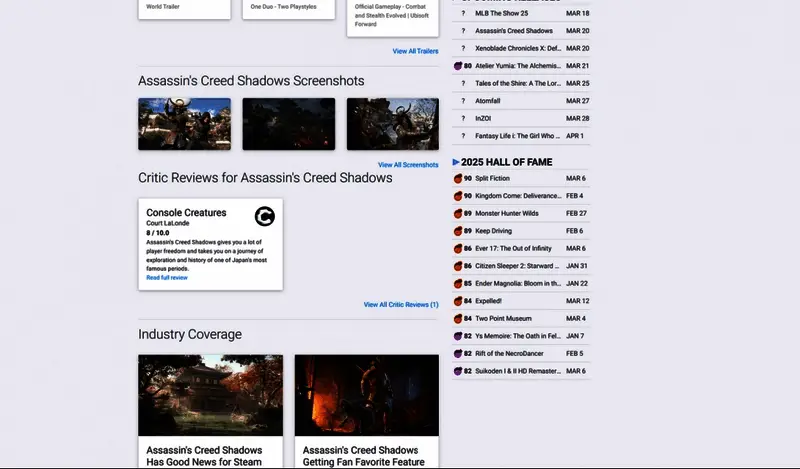Screen dimensions: 800x469
Task: Click the Citizen Sleeper 2 score icon
Action: click(458, 266)
